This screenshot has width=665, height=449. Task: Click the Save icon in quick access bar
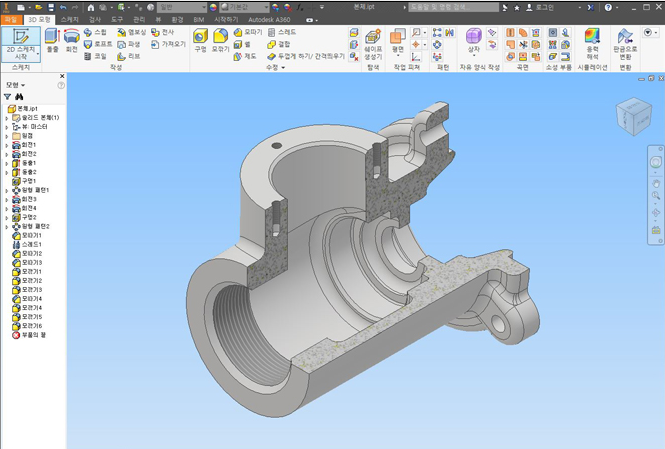pos(51,7)
